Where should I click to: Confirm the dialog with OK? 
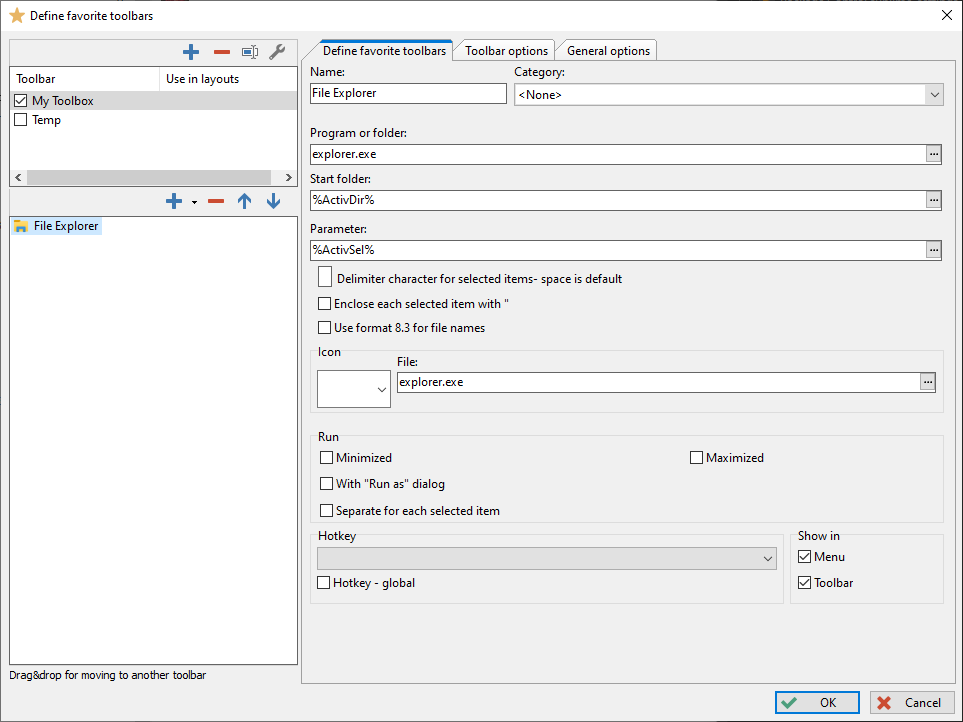[x=816, y=703]
